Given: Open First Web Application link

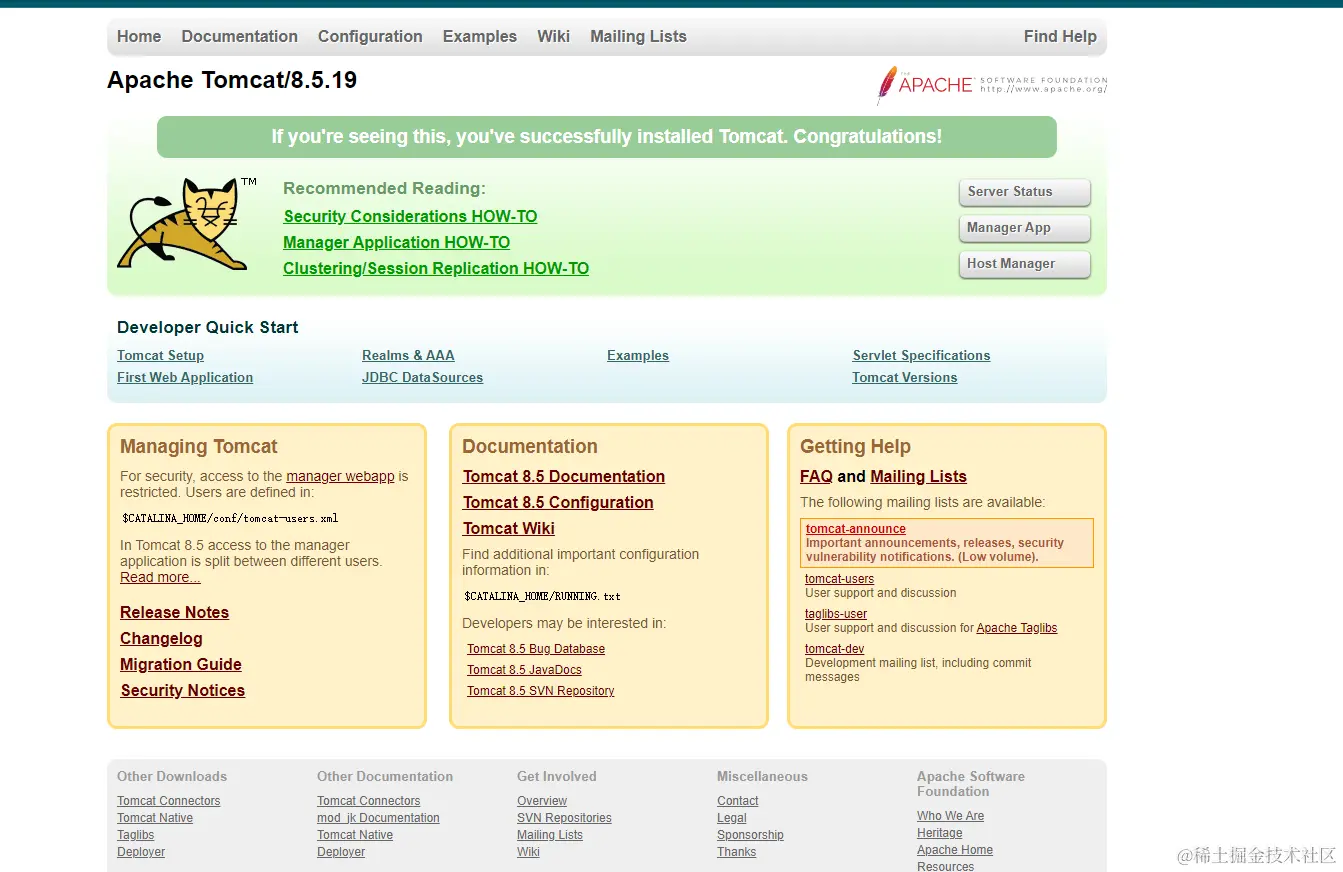Looking at the screenshot, I should coord(185,377).
